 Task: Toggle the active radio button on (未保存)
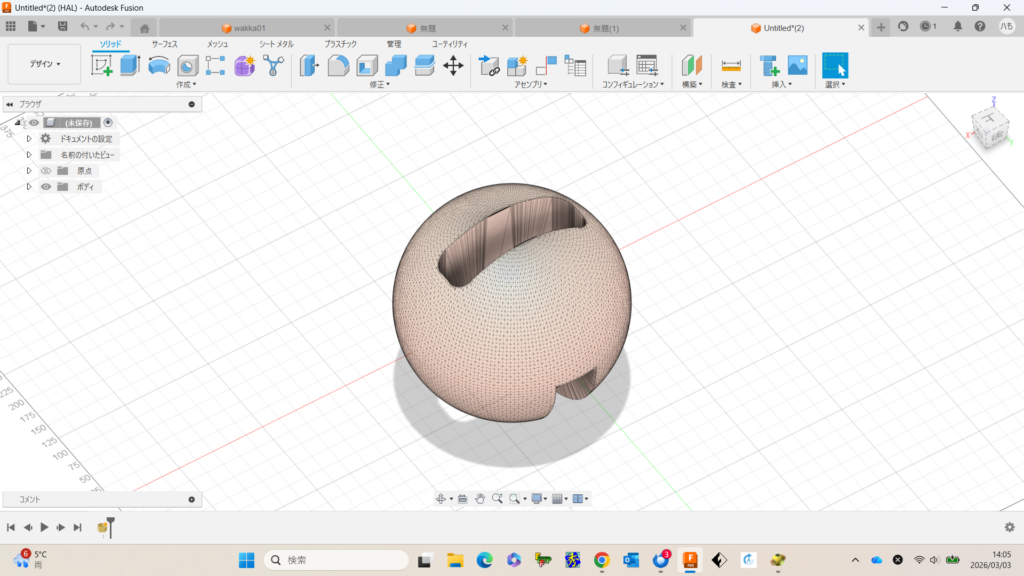tap(108, 122)
